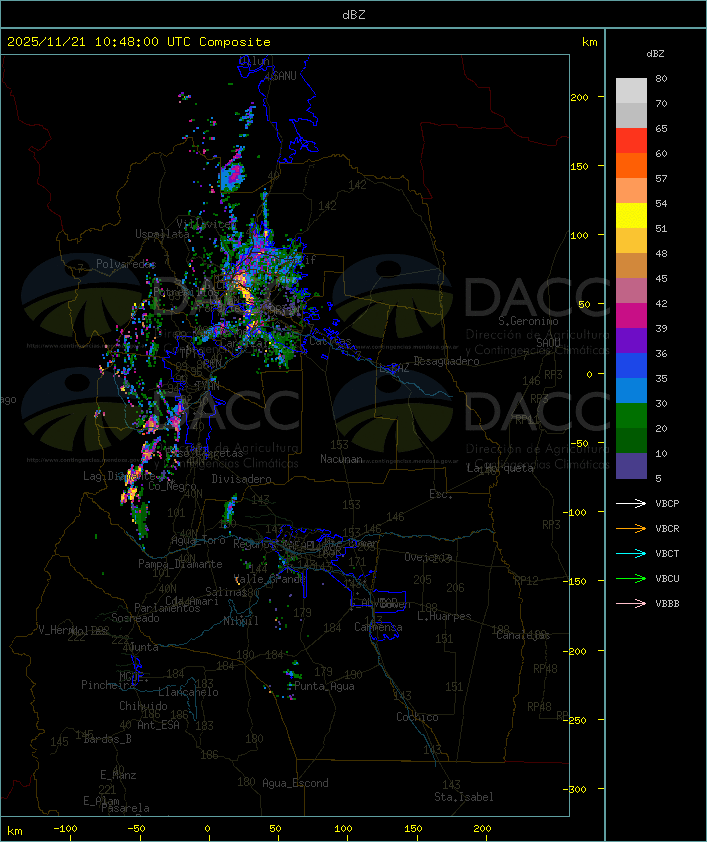Choose the tan 45-48 dBZ legend swatch

coord(631,266)
